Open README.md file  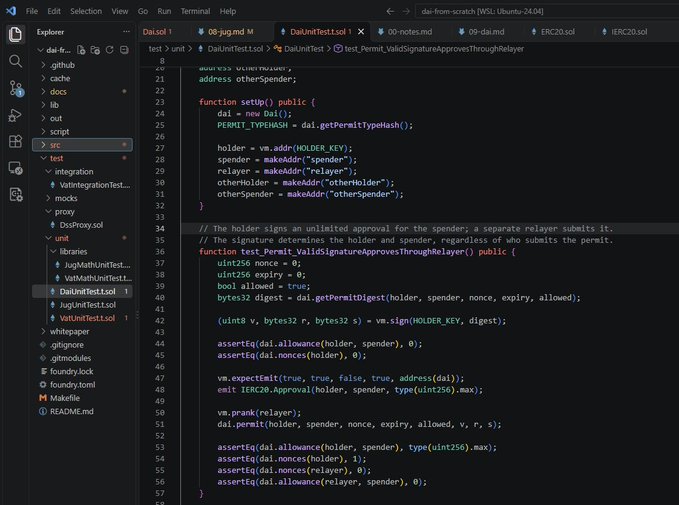[x=82, y=411]
